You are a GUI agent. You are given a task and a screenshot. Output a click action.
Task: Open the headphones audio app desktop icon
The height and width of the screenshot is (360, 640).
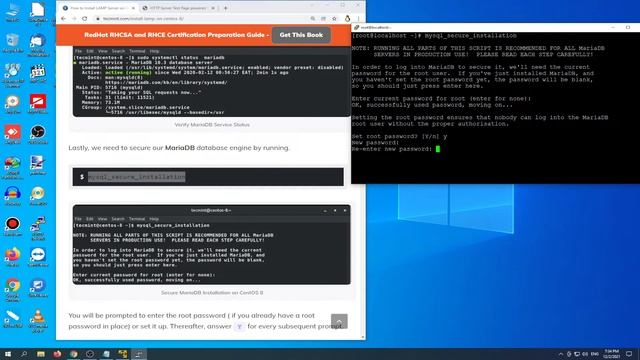click(12, 195)
